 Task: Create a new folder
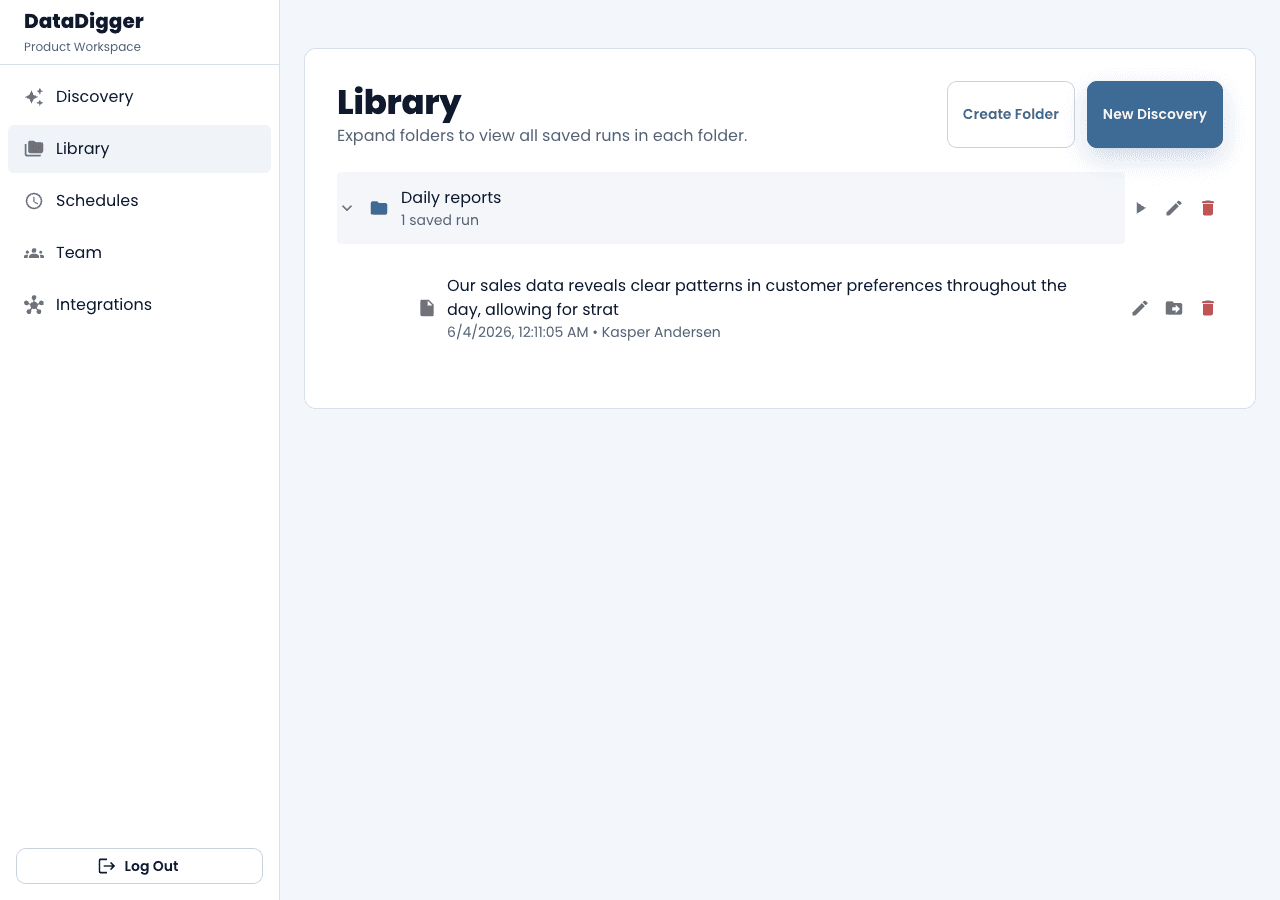1011,114
